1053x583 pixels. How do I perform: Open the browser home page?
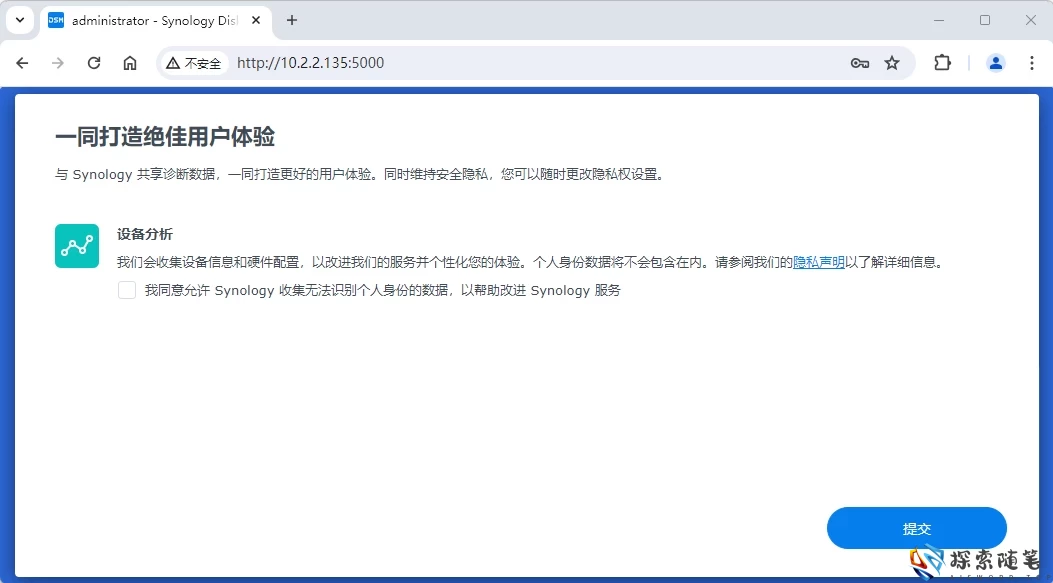(130, 62)
